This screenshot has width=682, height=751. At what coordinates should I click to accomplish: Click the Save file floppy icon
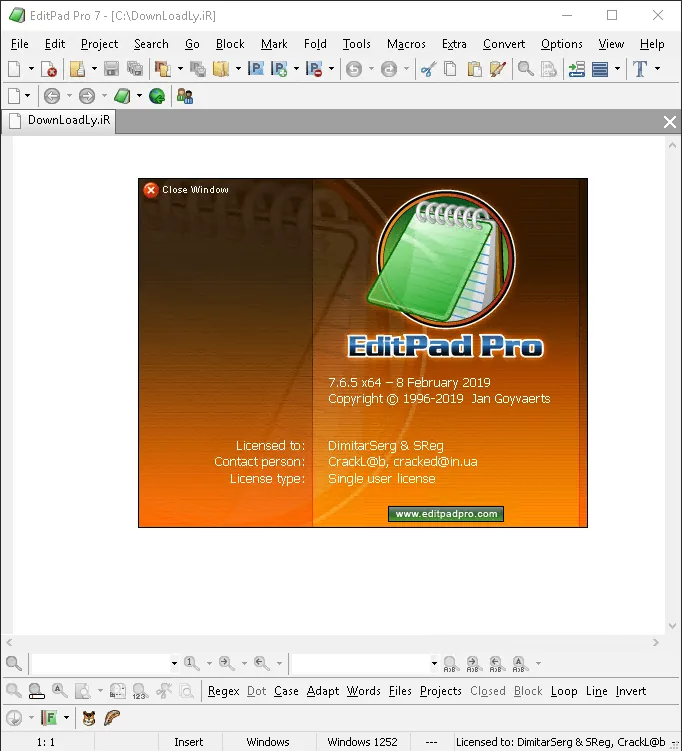[x=112, y=69]
